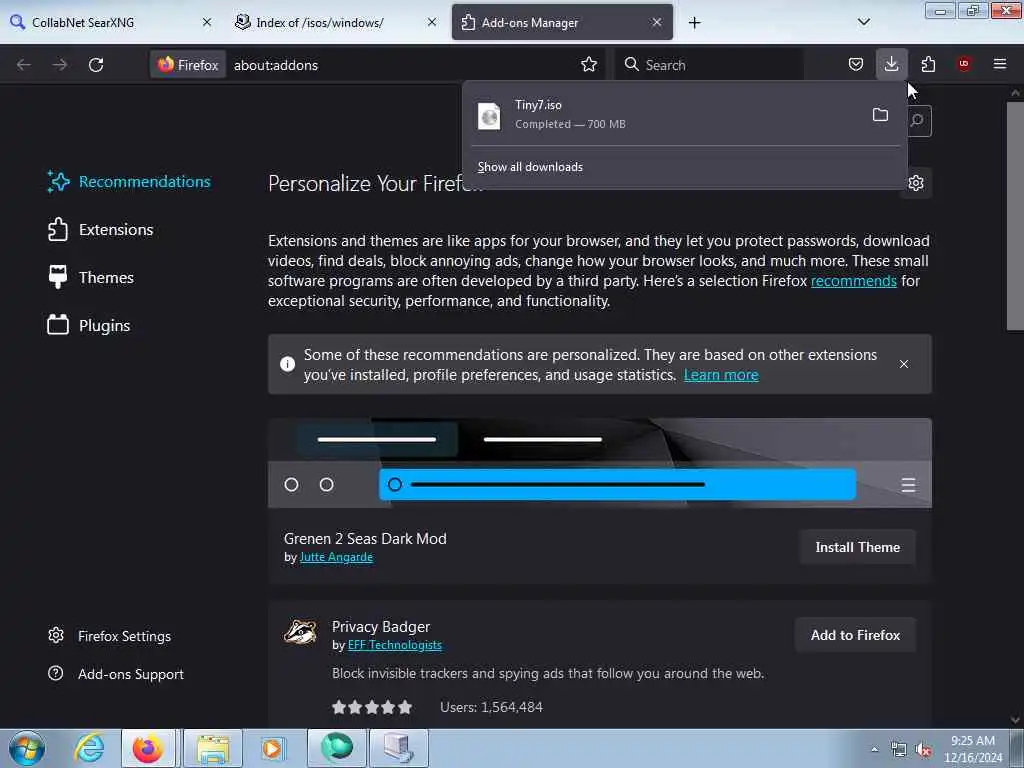The height and width of the screenshot is (768, 1024).
Task: Click the Themes paintbrush icon
Action: 58,278
